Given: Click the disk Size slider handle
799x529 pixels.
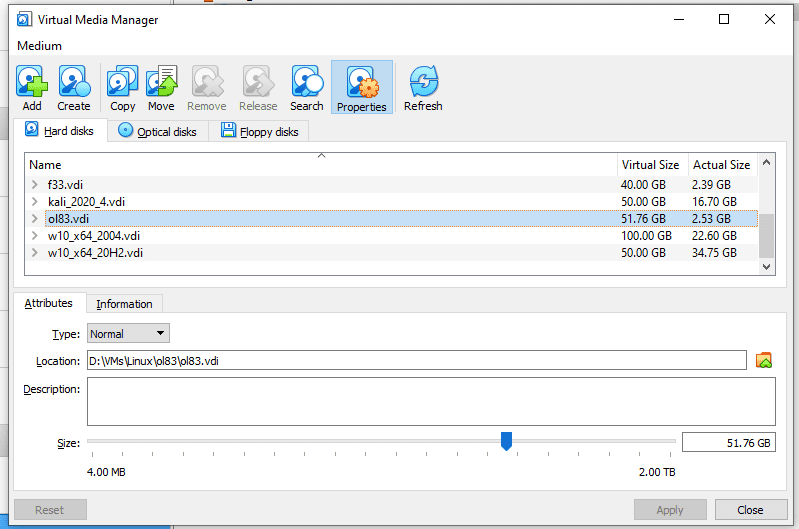Looking at the screenshot, I should [506, 441].
